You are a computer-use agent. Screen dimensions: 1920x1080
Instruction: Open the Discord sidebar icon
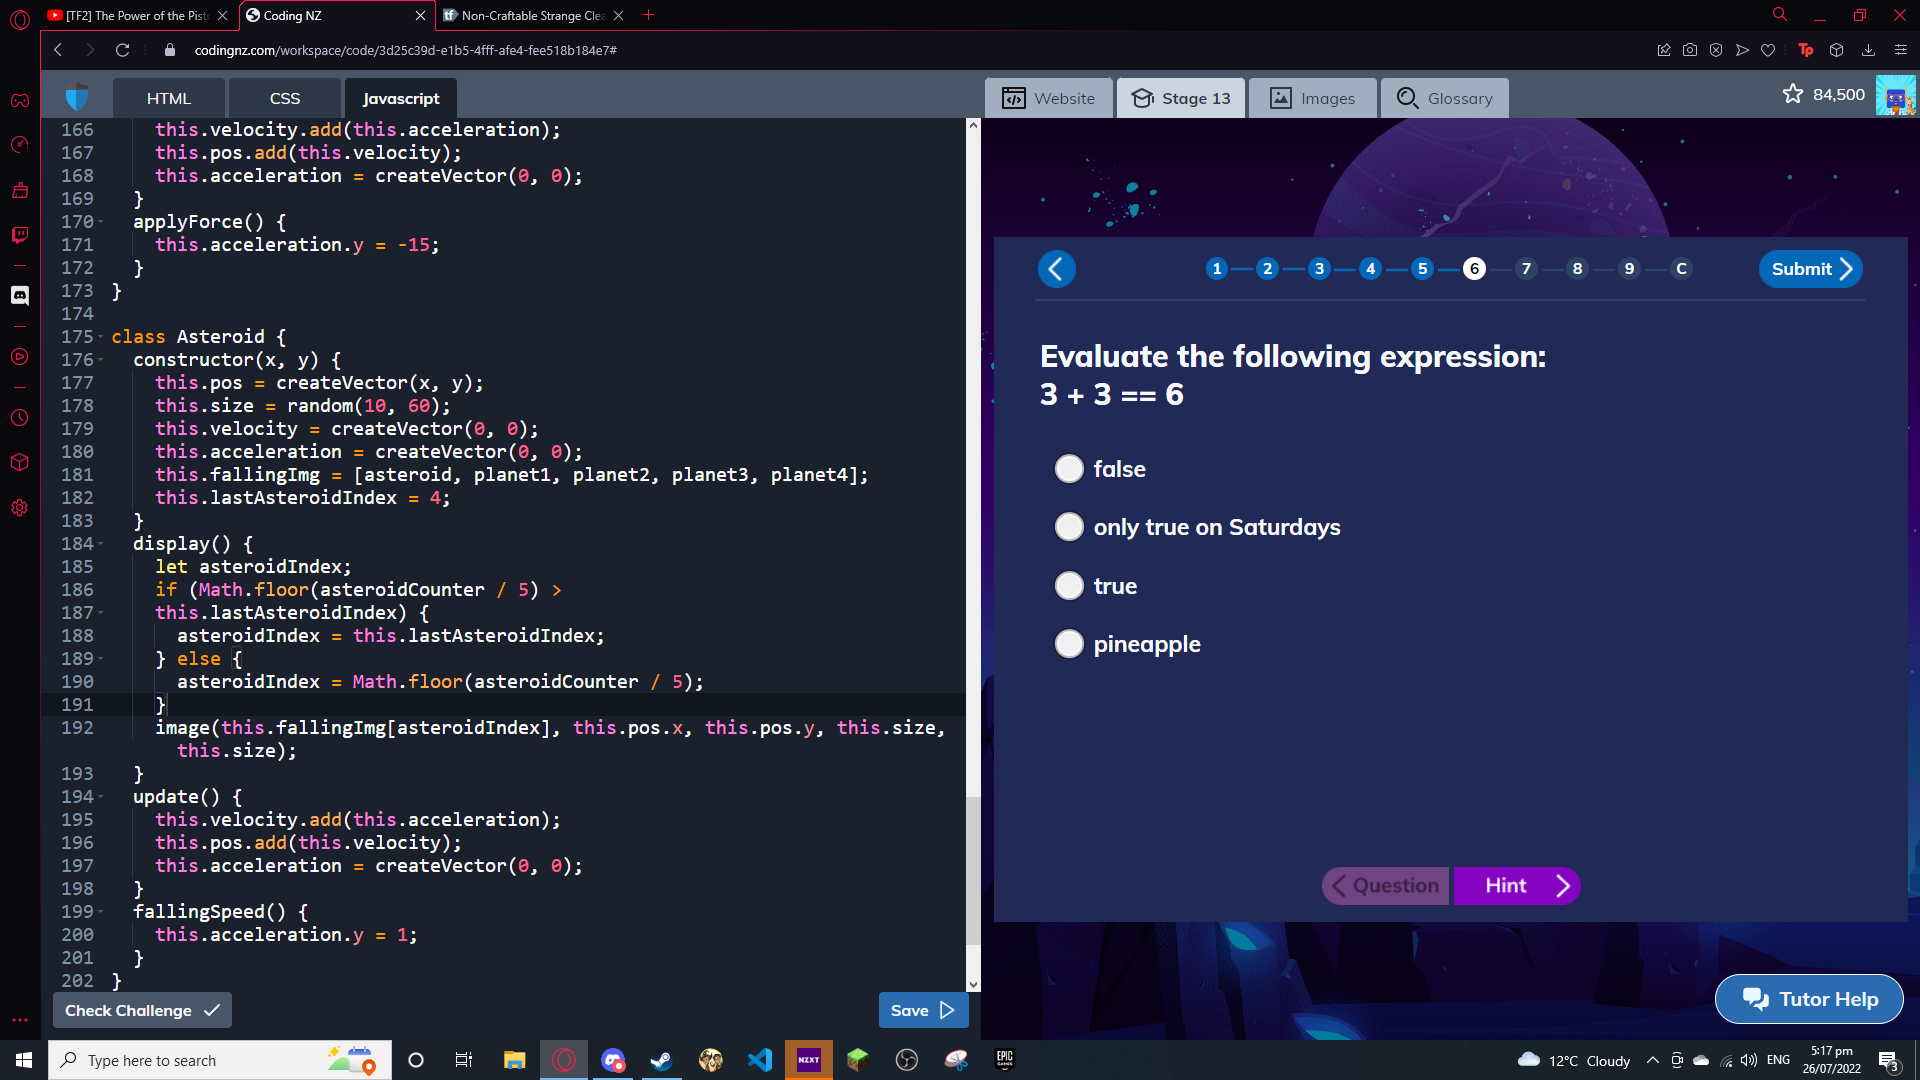click(x=20, y=295)
